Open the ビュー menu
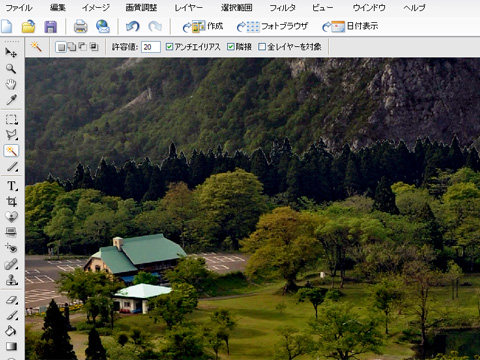The image size is (480, 360). click(x=322, y=8)
